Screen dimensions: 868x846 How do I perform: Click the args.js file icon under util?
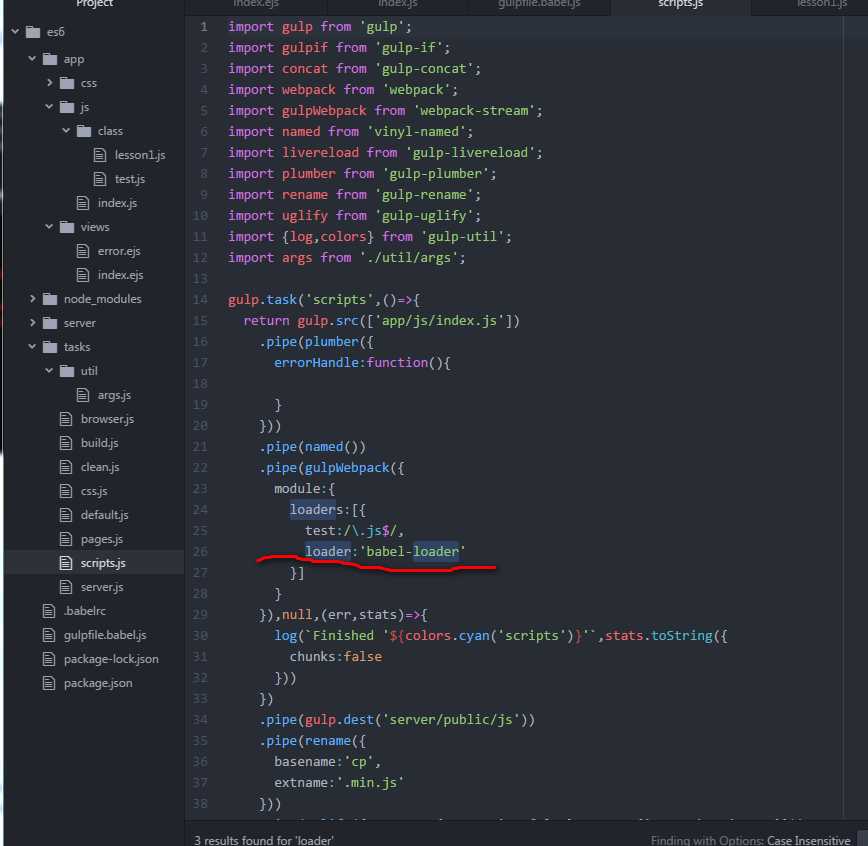[x=82, y=395]
